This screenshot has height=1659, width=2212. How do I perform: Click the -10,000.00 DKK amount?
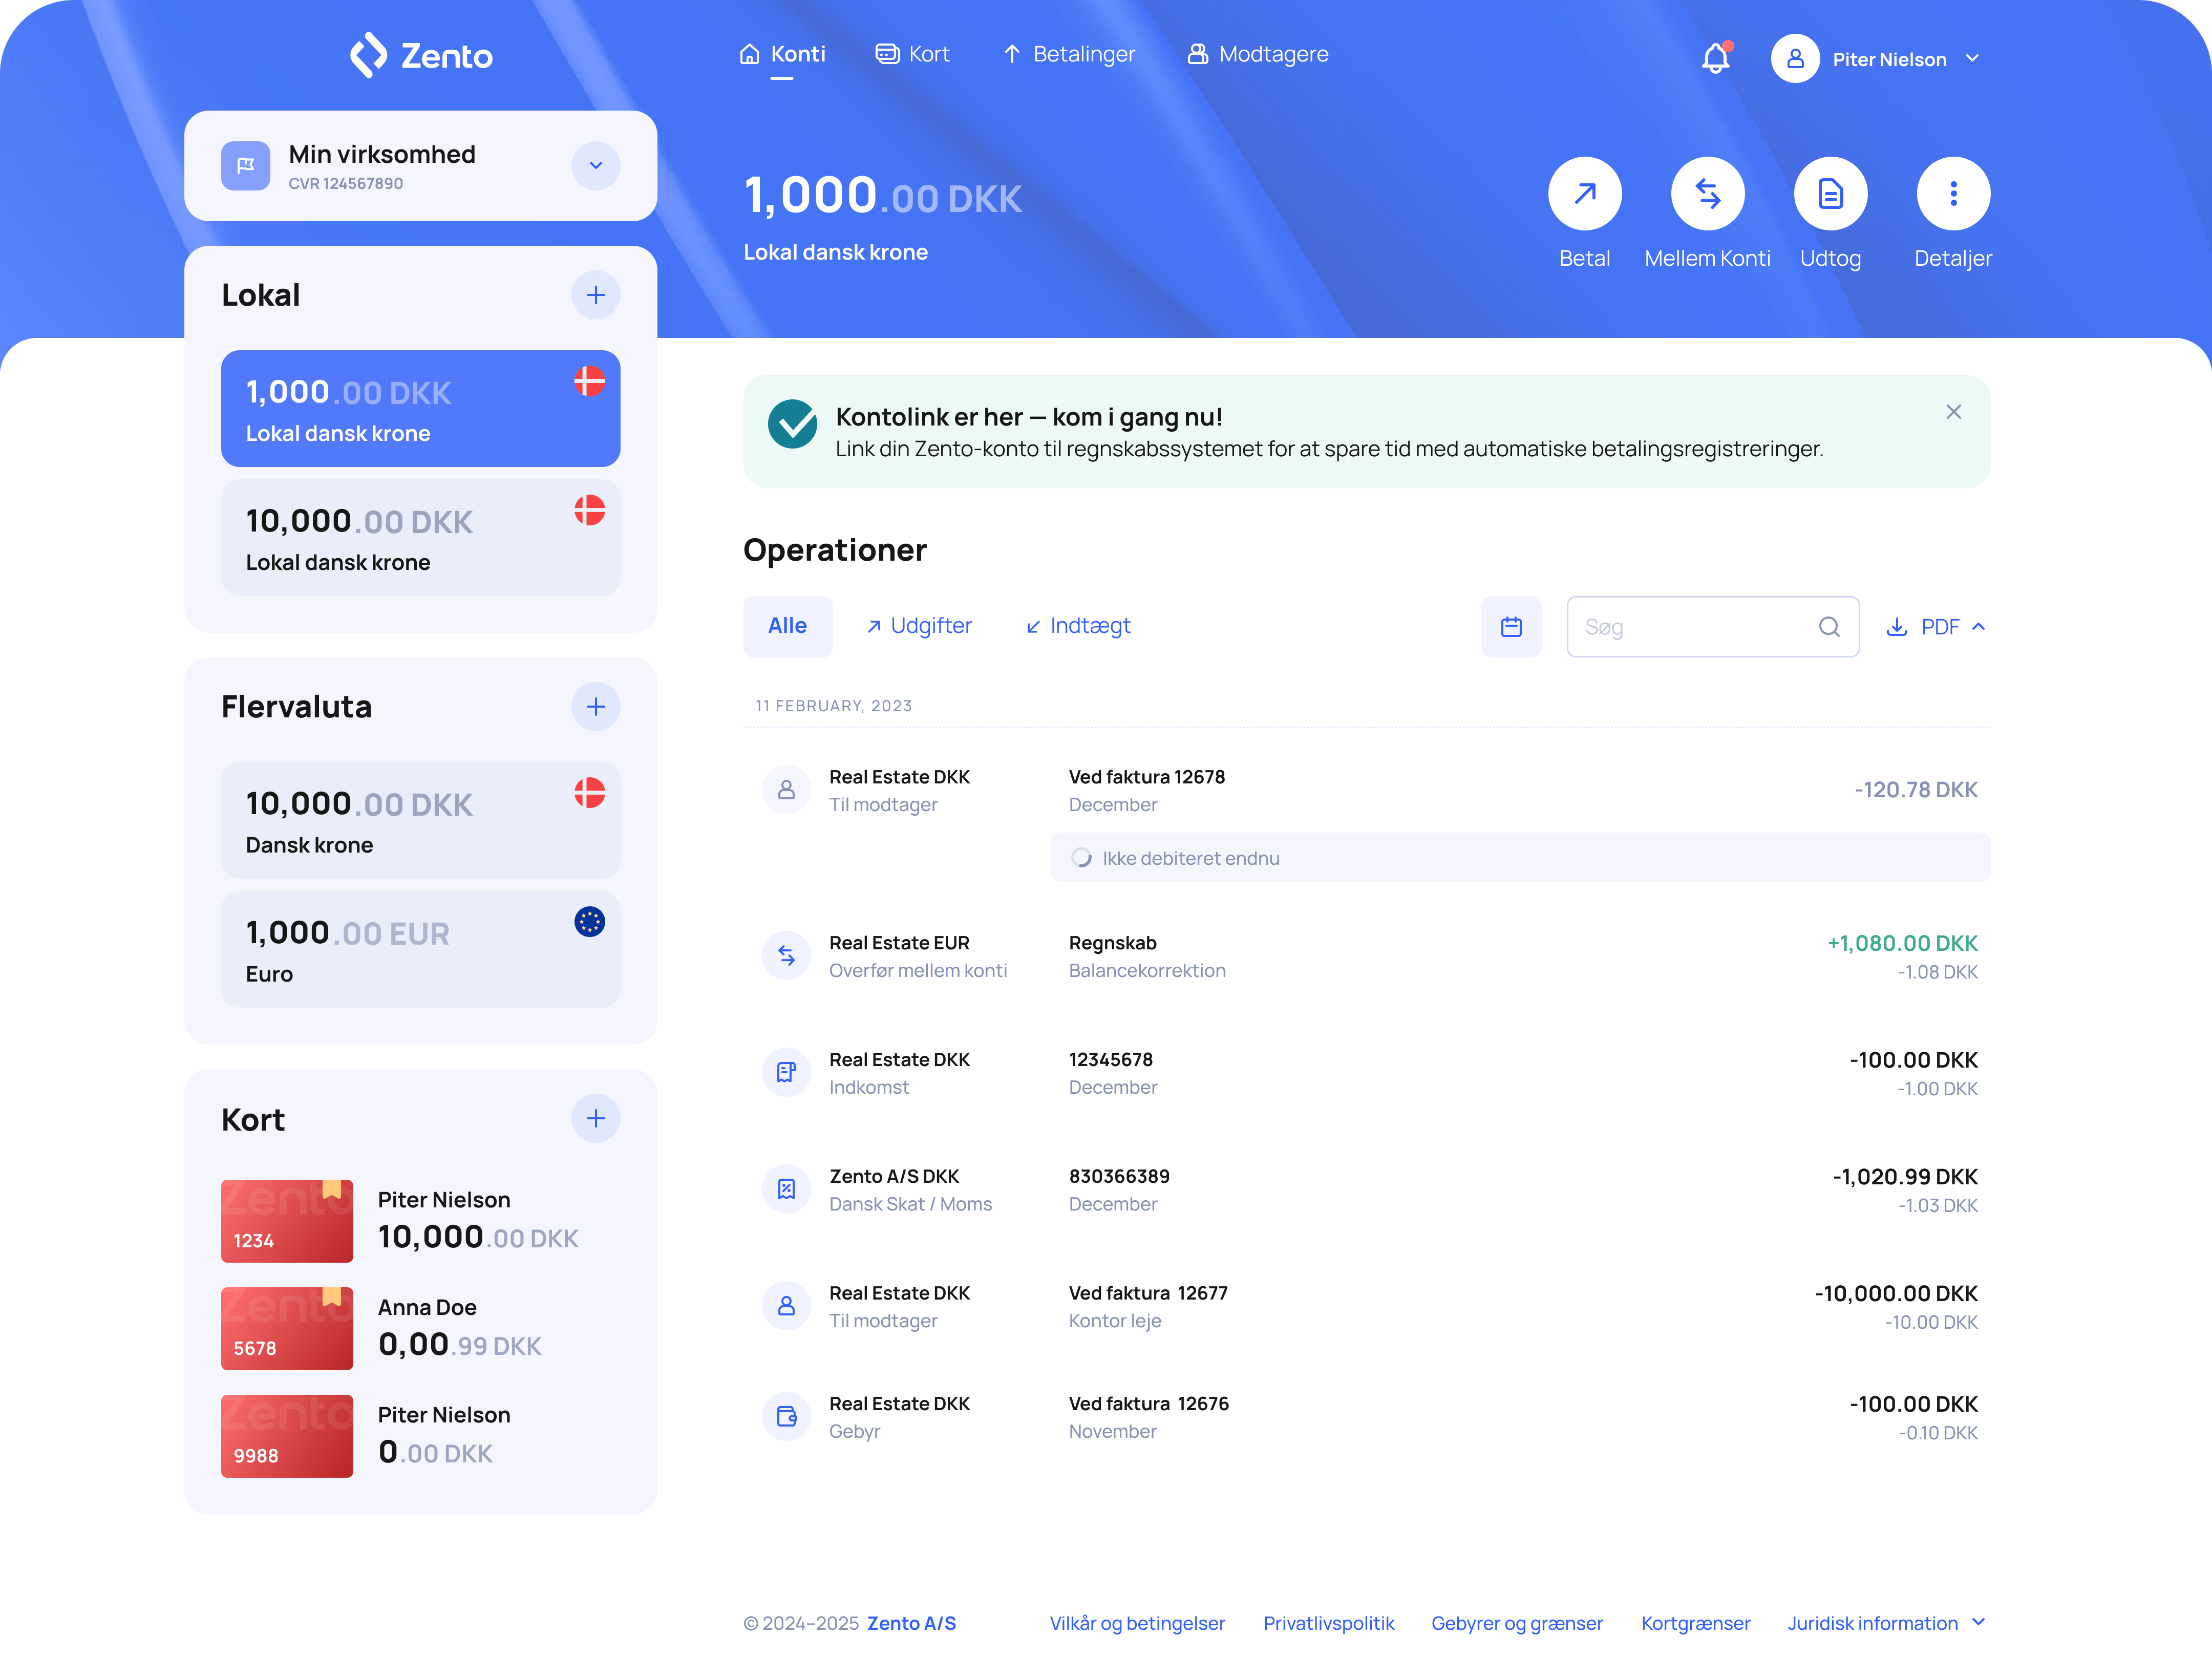click(x=1896, y=1293)
